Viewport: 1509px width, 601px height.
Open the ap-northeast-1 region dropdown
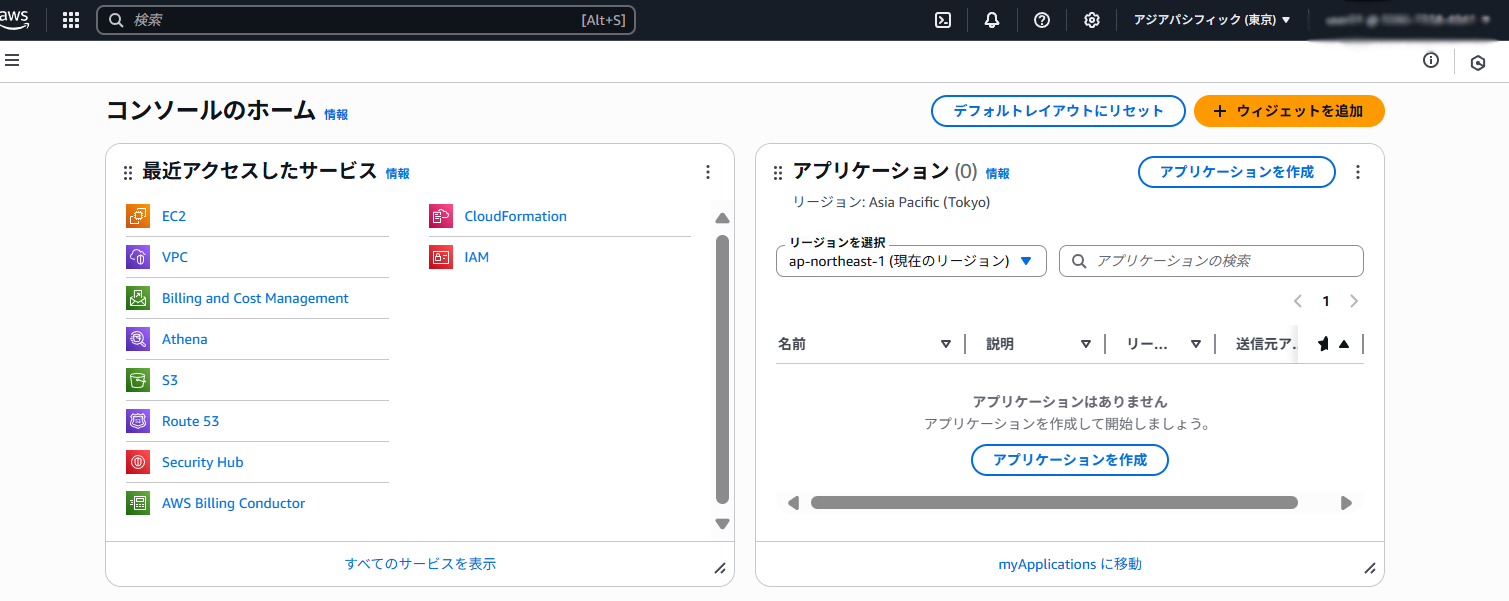click(910, 261)
